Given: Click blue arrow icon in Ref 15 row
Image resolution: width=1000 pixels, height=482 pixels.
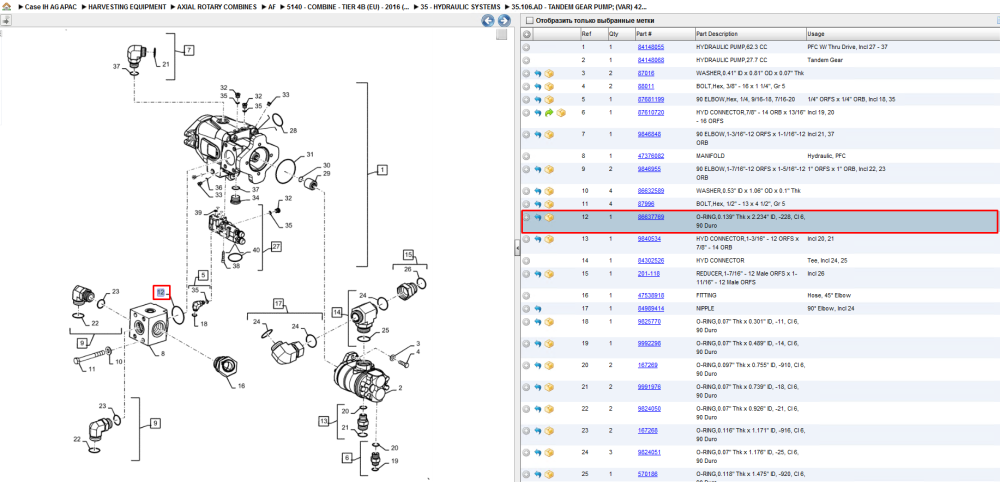Looking at the screenshot, I should tap(538, 274).
